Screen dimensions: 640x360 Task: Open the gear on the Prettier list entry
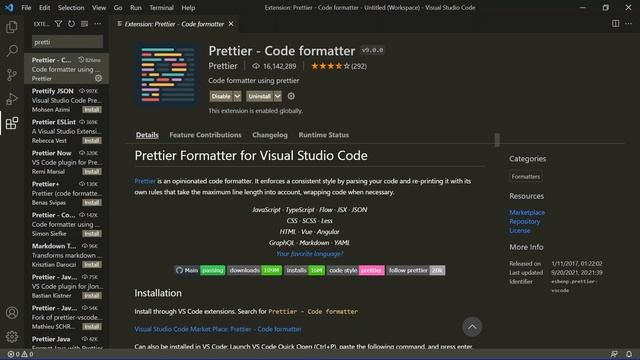click(x=98, y=78)
